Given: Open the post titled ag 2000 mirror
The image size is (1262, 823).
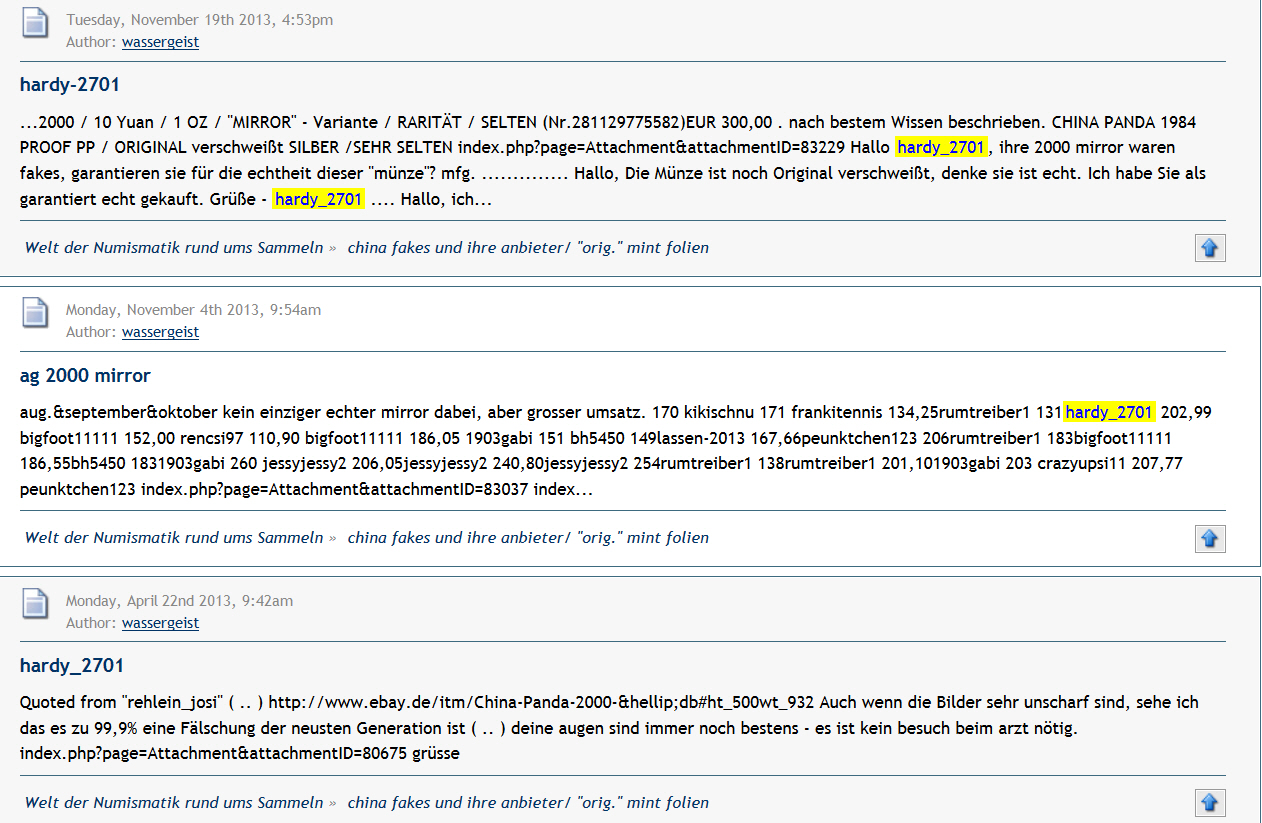Looking at the screenshot, I should 85,376.
